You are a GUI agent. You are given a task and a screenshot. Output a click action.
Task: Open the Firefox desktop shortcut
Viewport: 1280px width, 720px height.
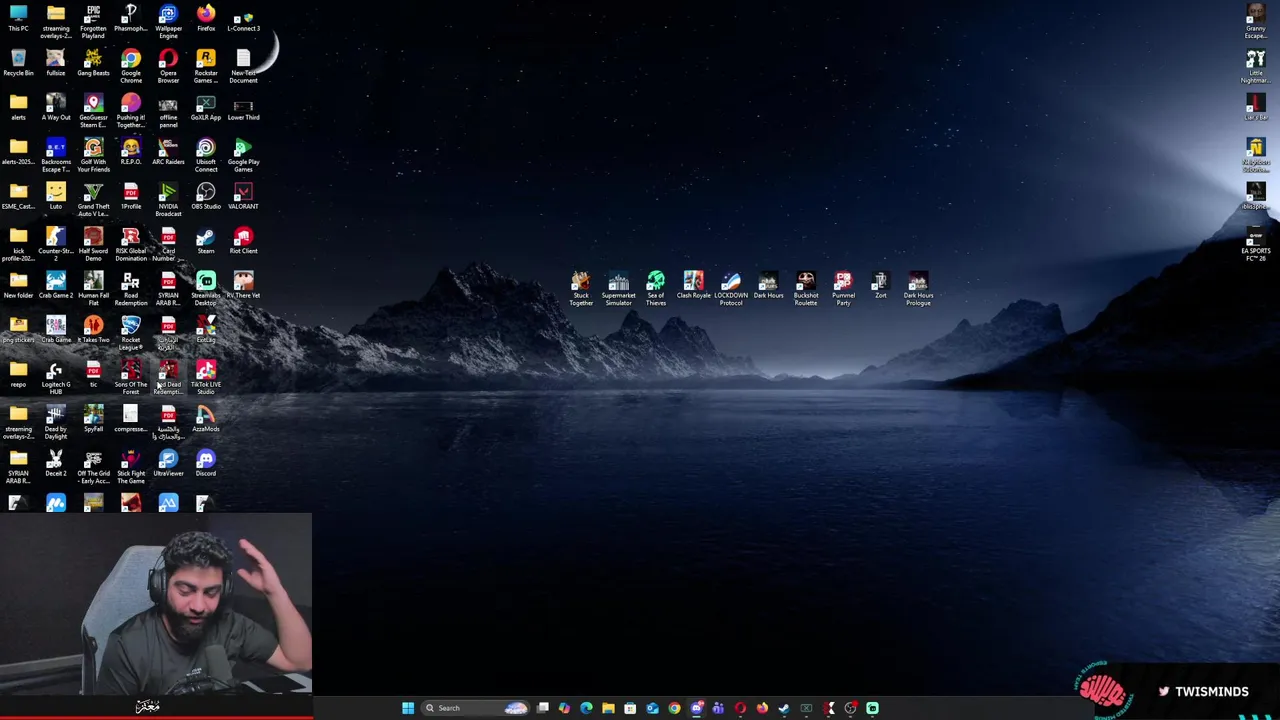coord(206,18)
